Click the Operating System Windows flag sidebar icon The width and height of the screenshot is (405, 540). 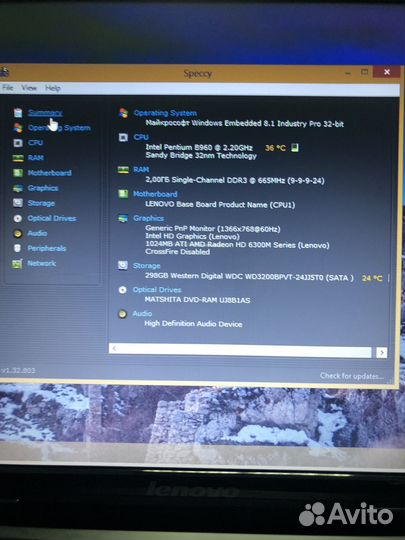pos(18,128)
